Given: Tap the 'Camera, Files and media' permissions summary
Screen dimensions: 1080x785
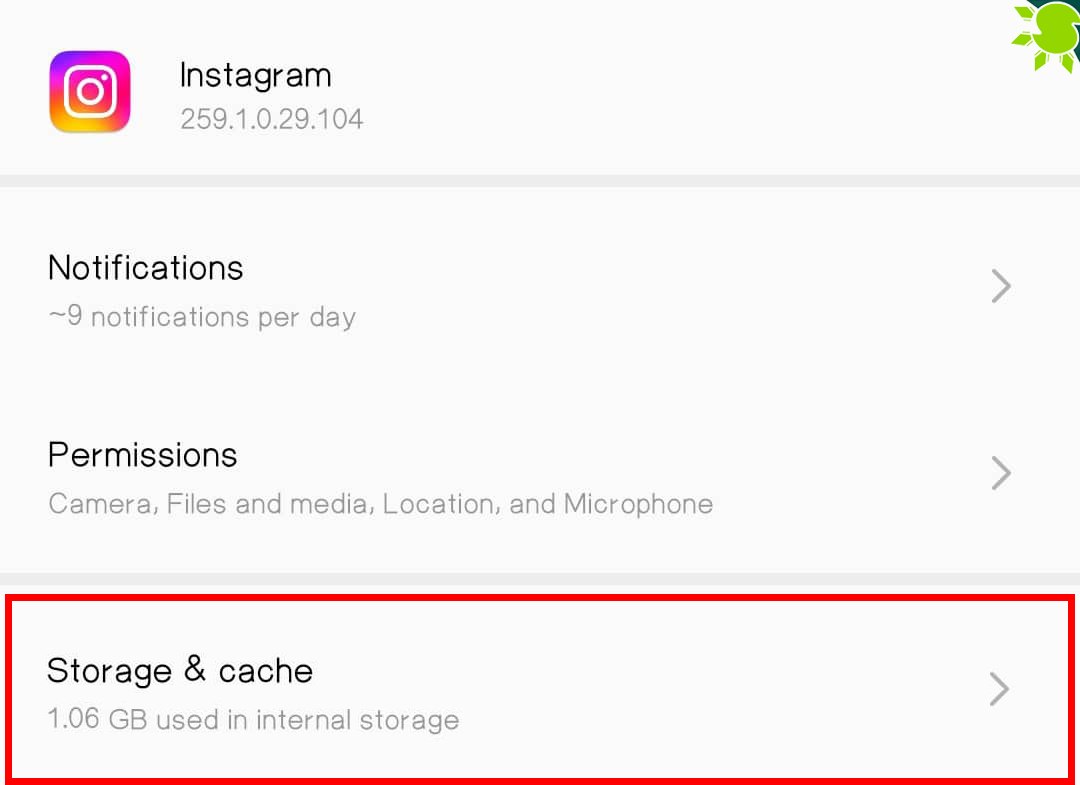Looking at the screenshot, I should click(380, 504).
